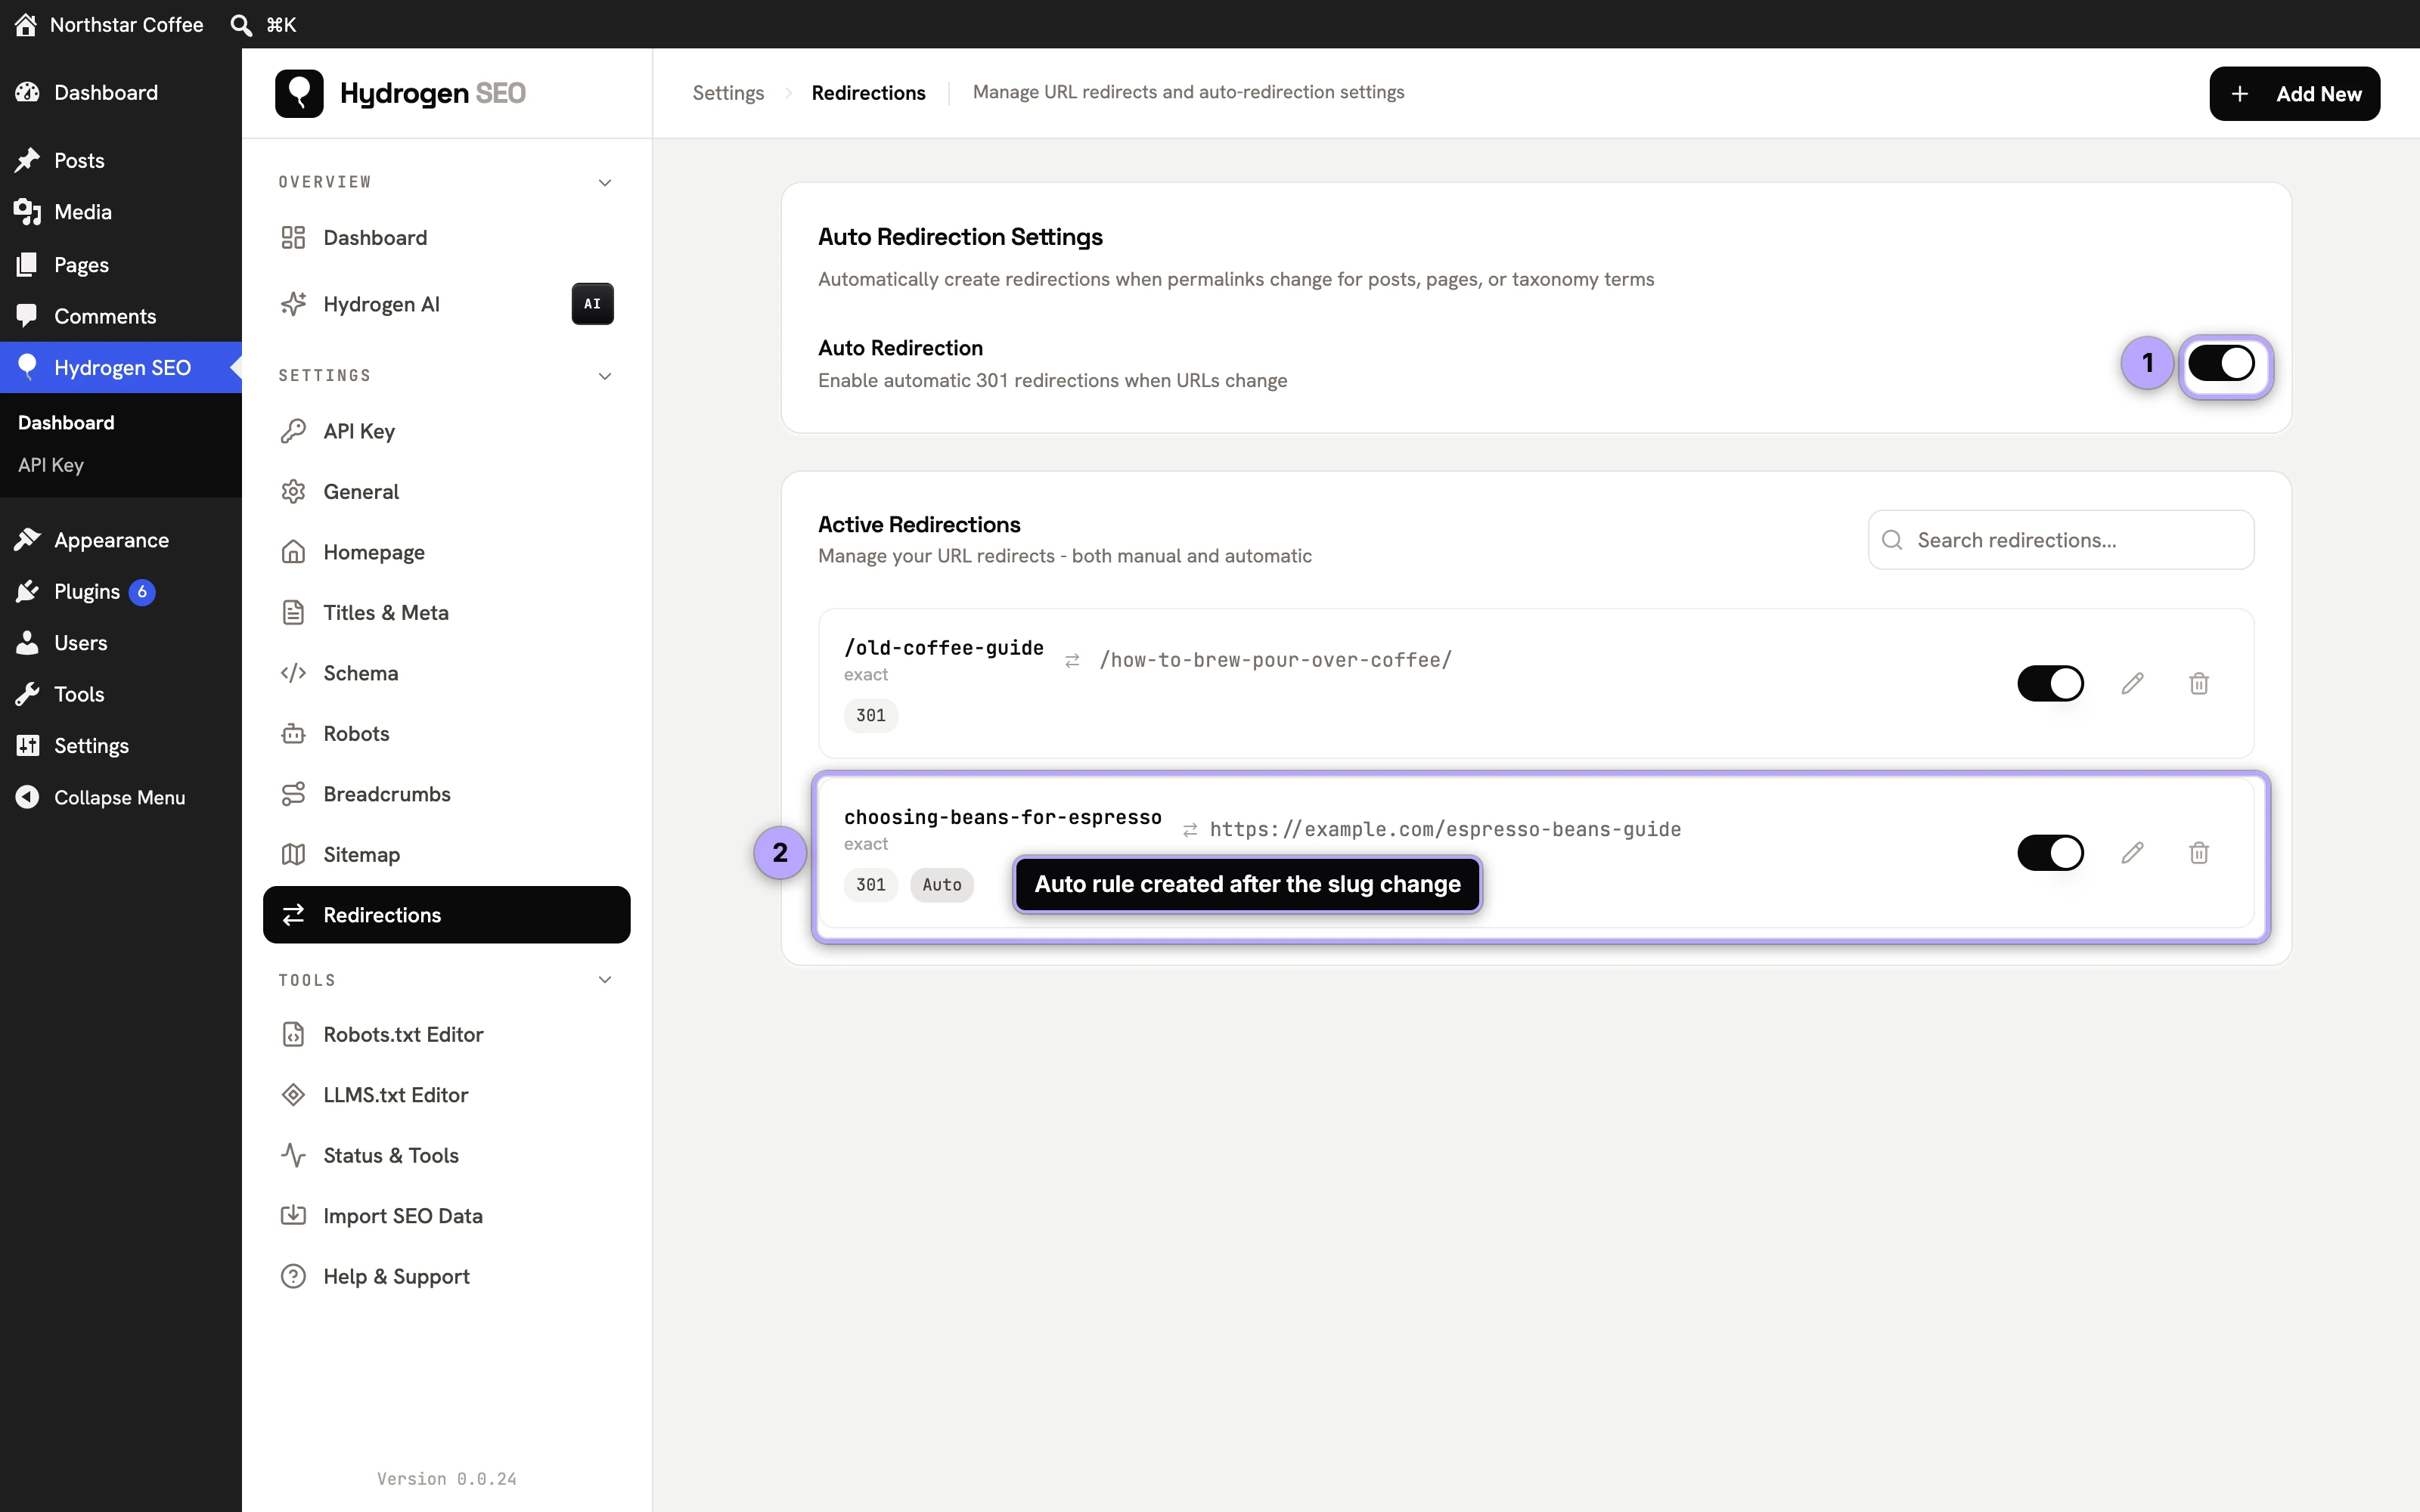Click the Media icon in WordPress sidebar

point(28,212)
